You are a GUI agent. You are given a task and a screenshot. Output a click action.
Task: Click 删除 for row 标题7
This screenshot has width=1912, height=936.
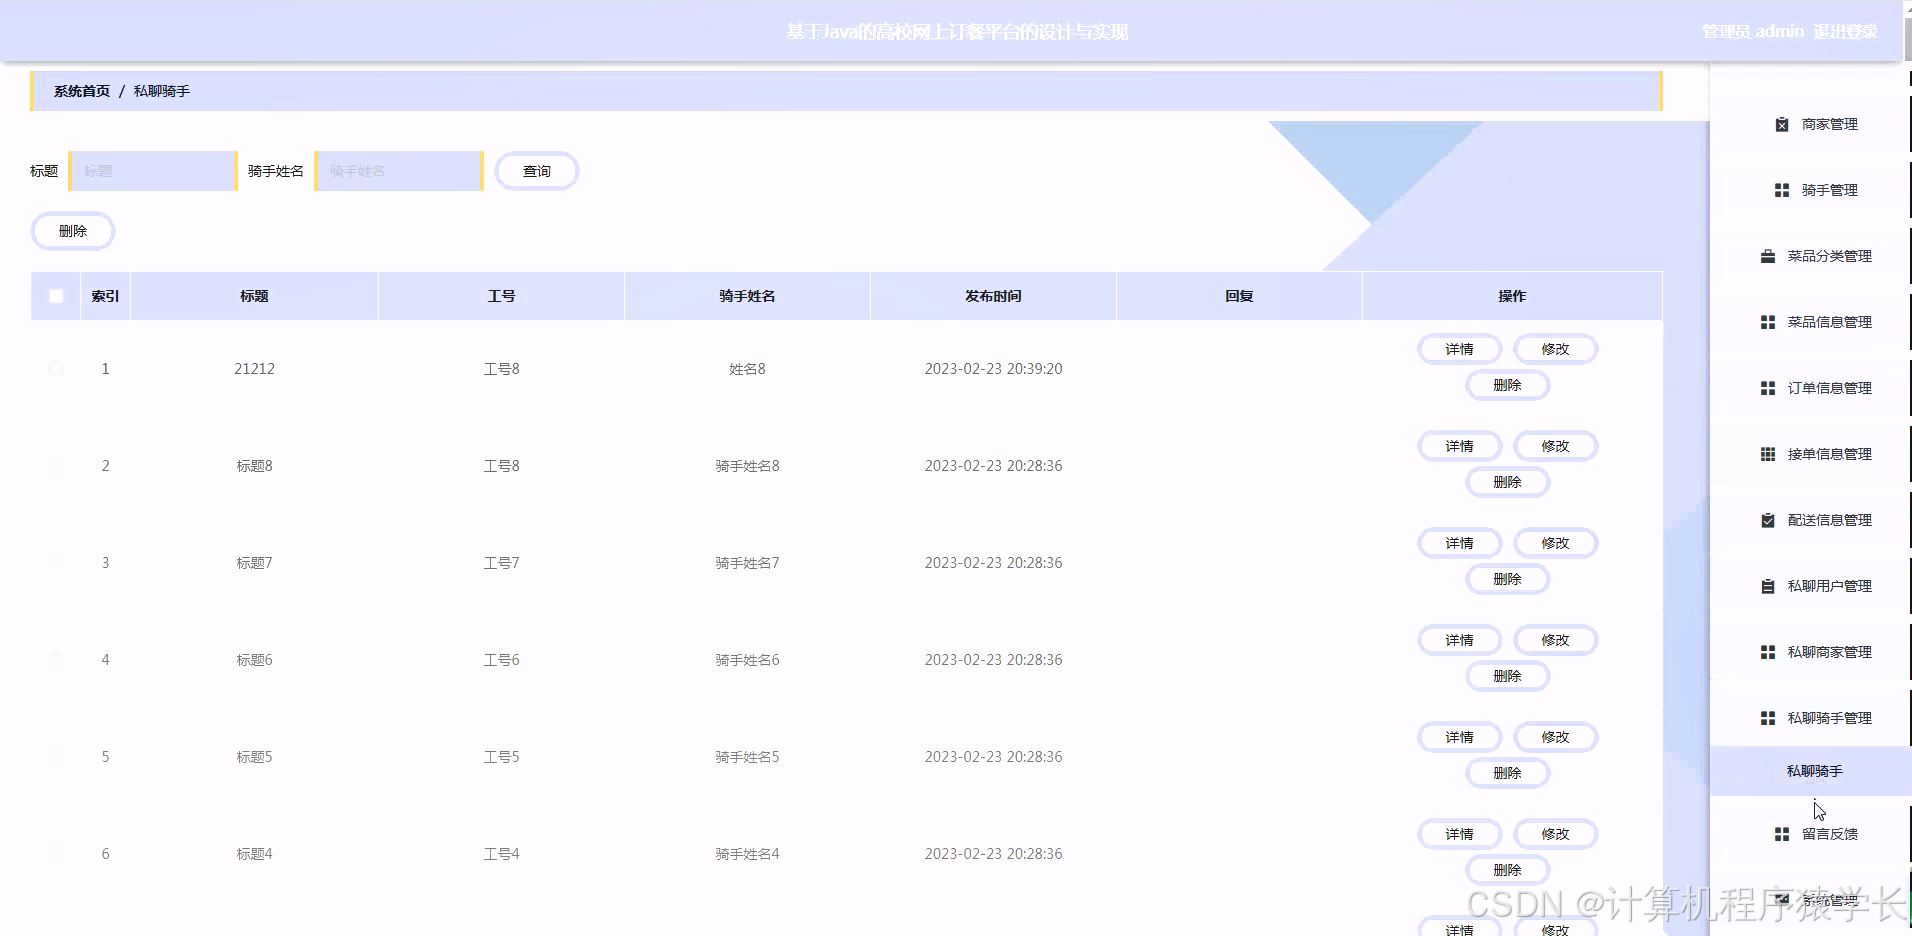pyautogui.click(x=1507, y=579)
